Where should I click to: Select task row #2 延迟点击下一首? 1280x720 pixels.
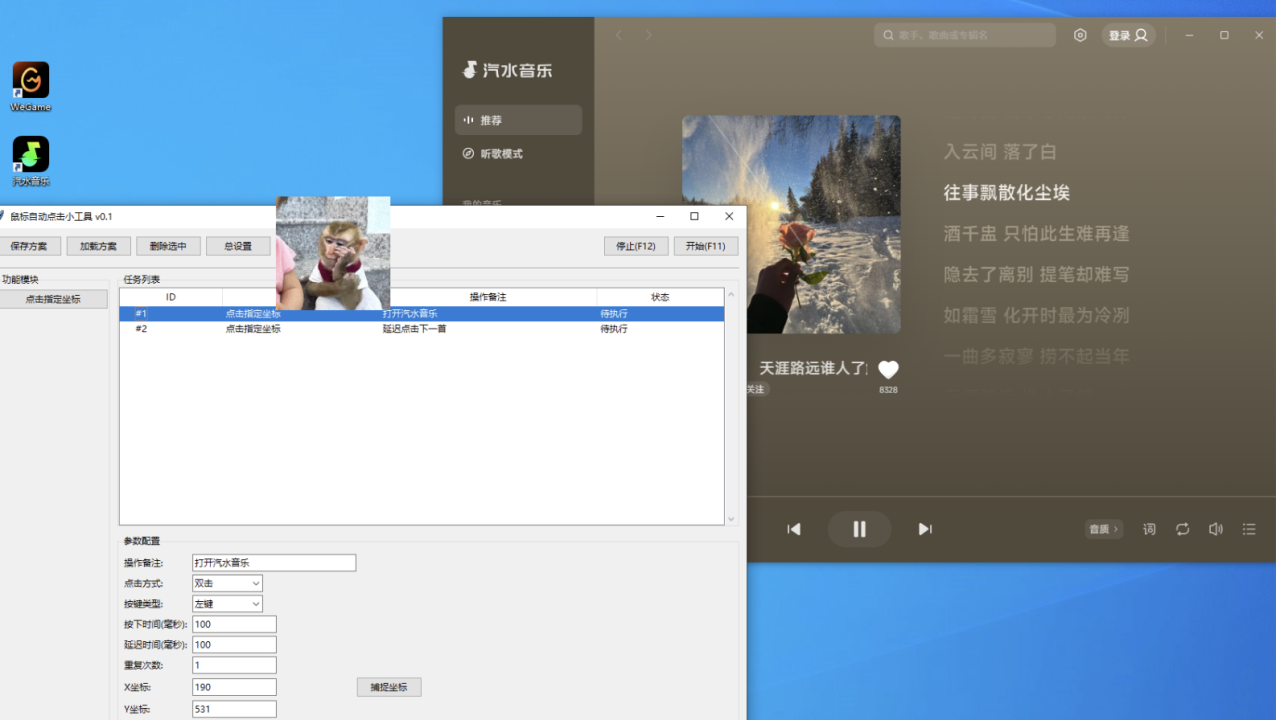421,329
